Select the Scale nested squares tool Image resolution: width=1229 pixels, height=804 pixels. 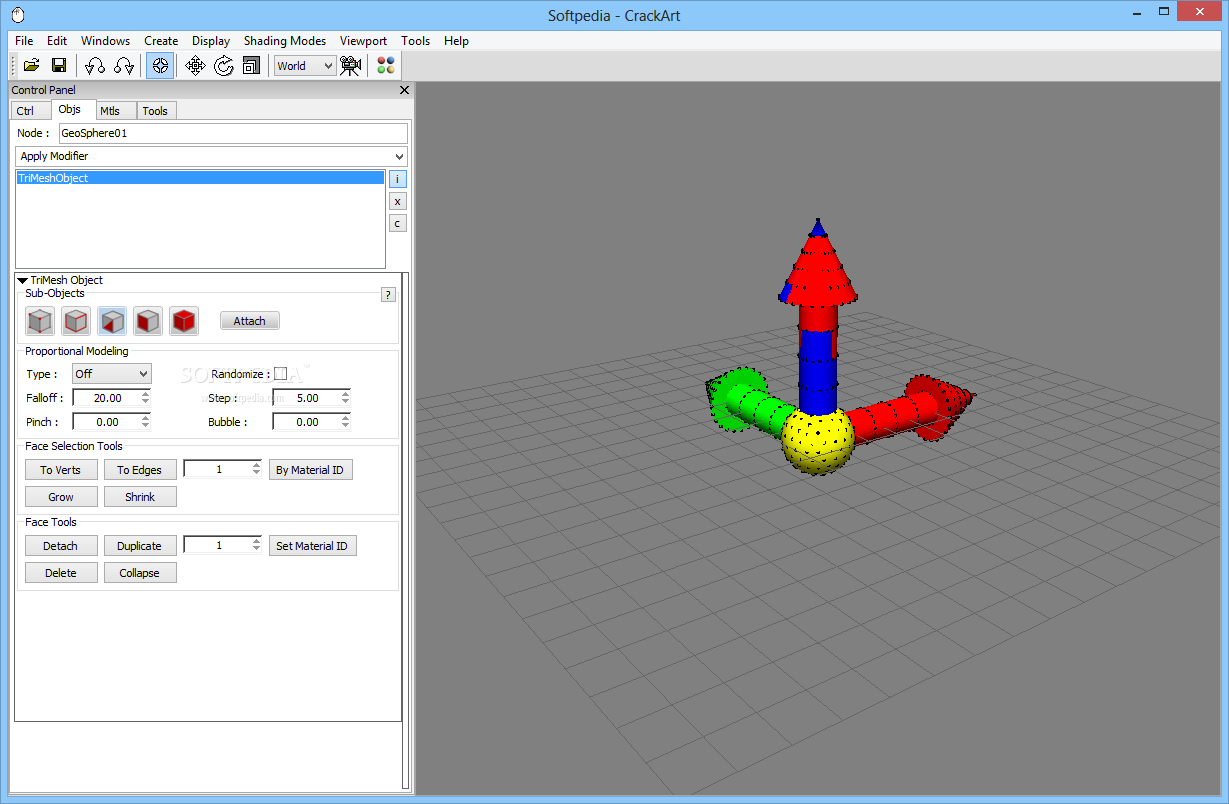[x=251, y=66]
